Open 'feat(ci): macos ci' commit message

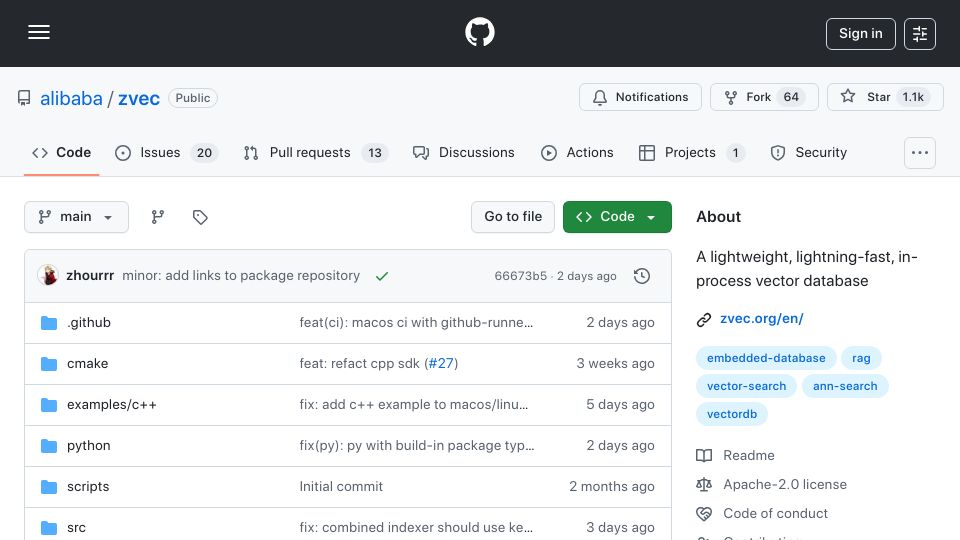(x=416, y=323)
